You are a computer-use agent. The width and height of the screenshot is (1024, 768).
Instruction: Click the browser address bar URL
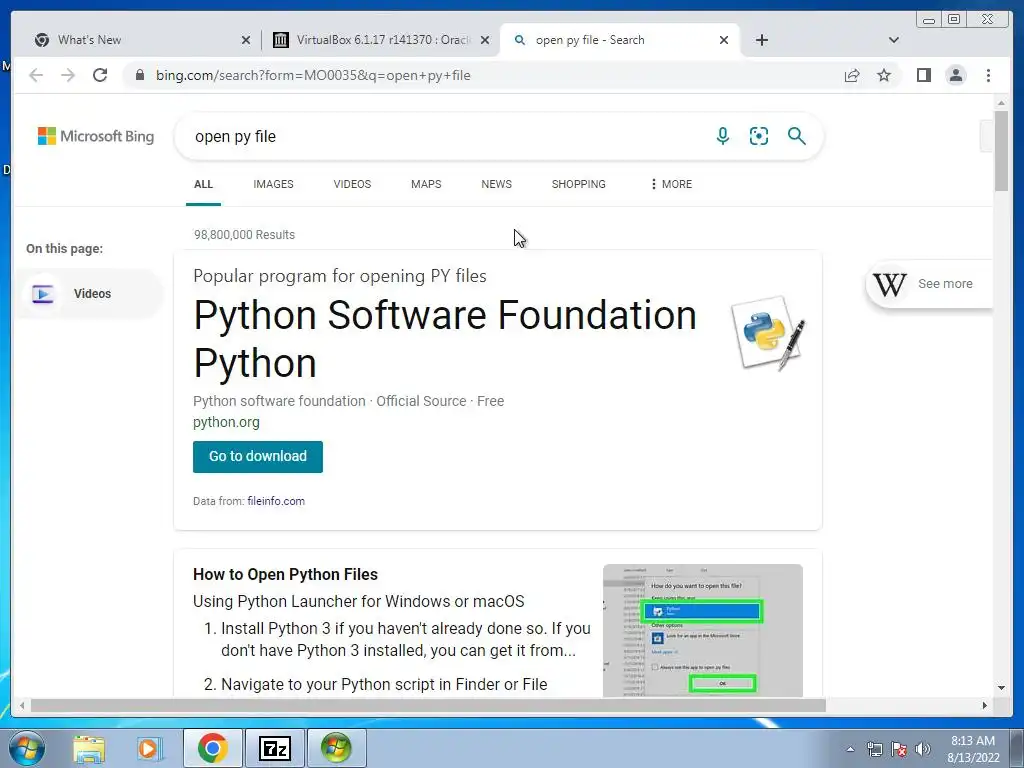(313, 75)
